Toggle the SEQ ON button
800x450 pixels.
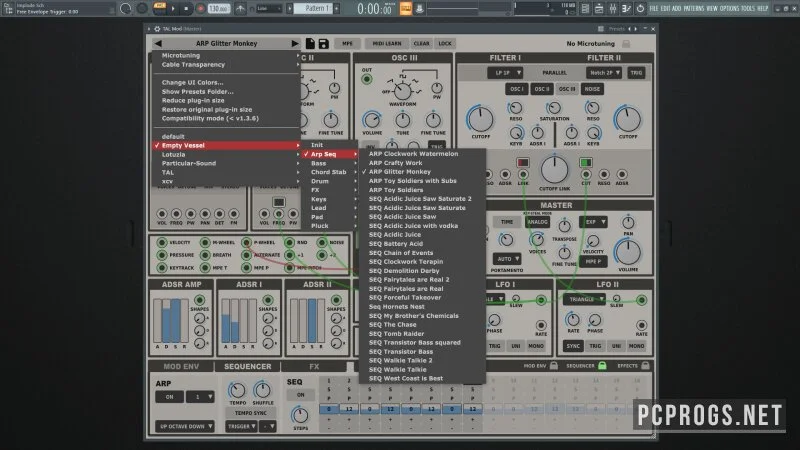point(301,395)
